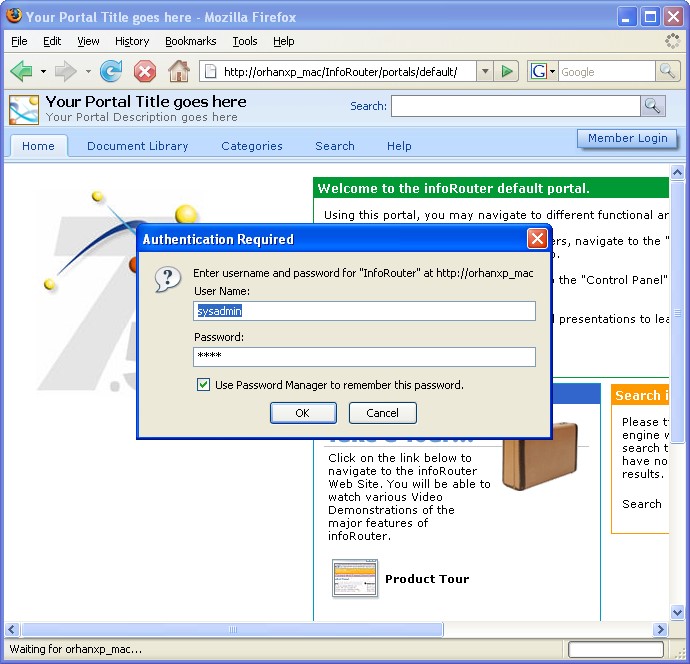Click the Firefox activity throbber icon
This screenshot has width=690, height=664.
click(x=672, y=41)
